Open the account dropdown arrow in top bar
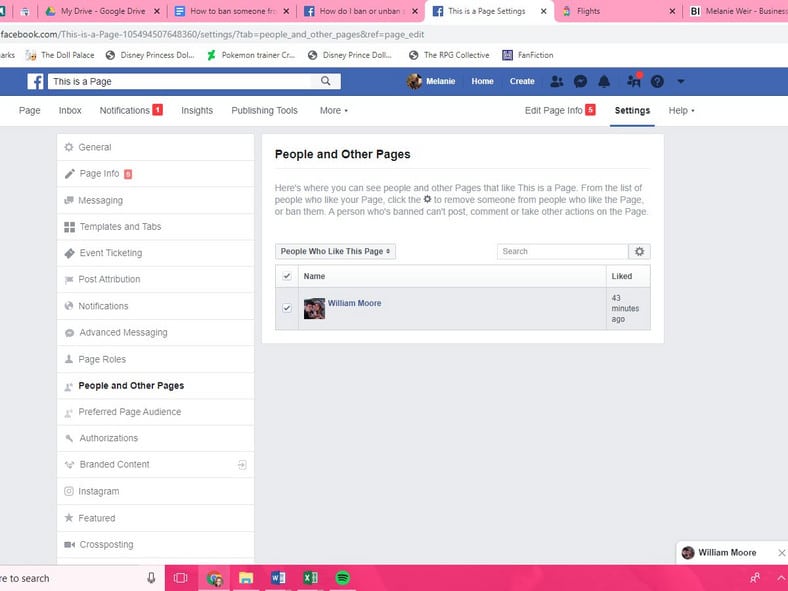Viewport: 788px width, 591px height. click(680, 81)
